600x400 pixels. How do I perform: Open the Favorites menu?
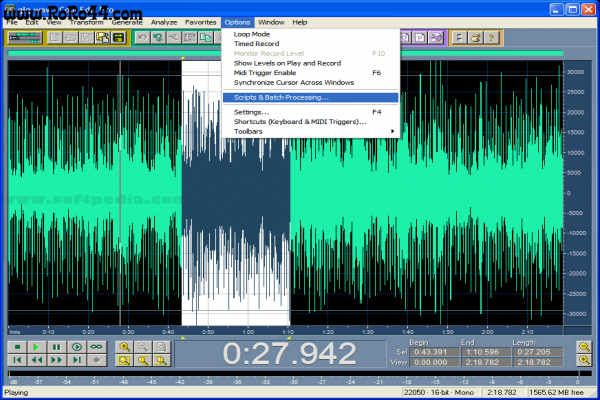click(201, 22)
